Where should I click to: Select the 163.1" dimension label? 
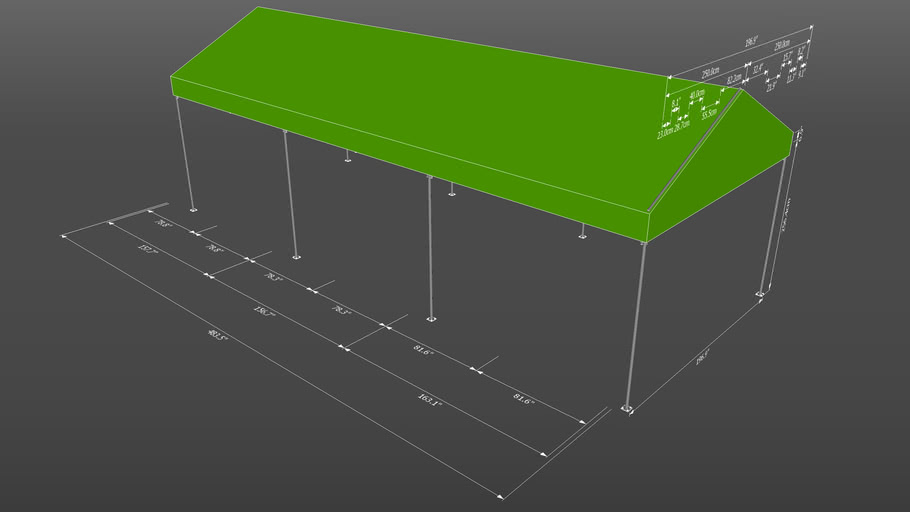428,400
